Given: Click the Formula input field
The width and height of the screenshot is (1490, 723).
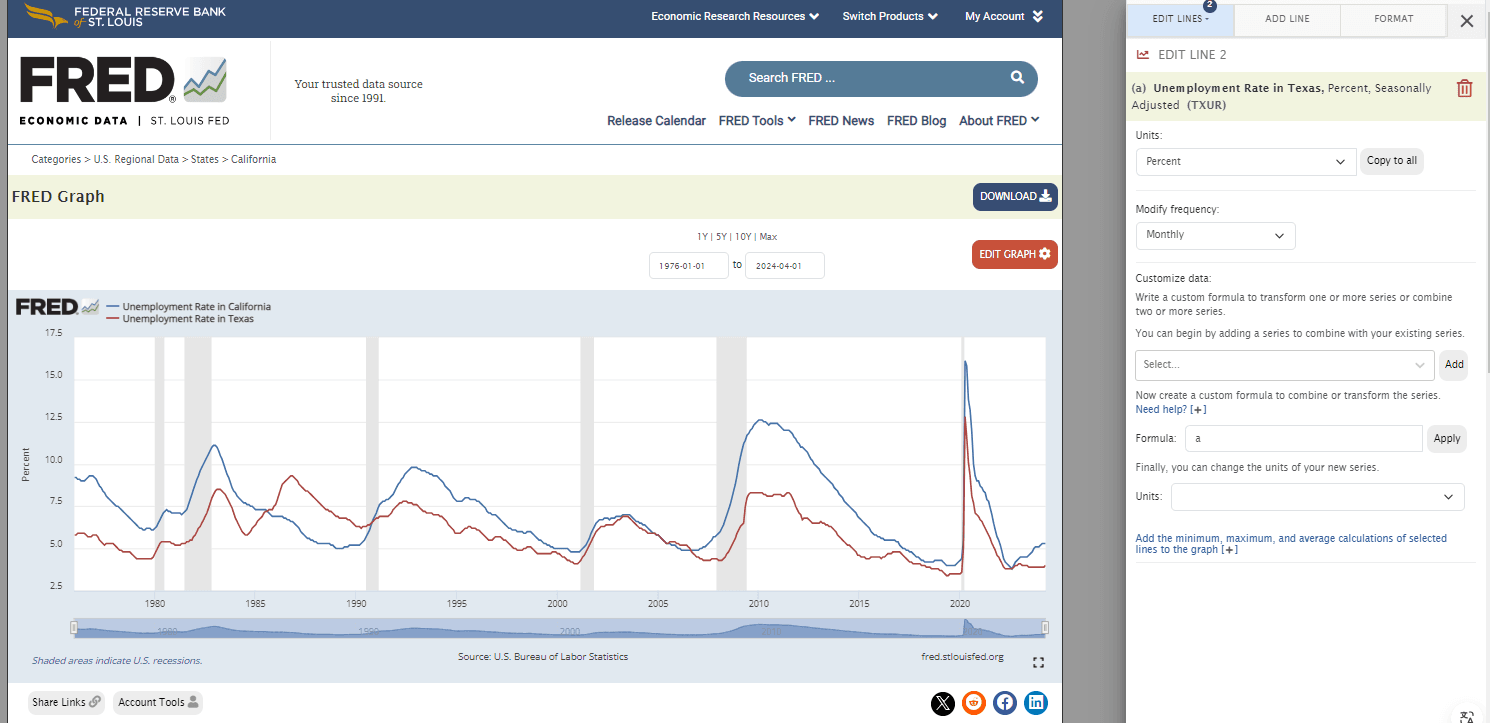Looking at the screenshot, I should [1302, 439].
